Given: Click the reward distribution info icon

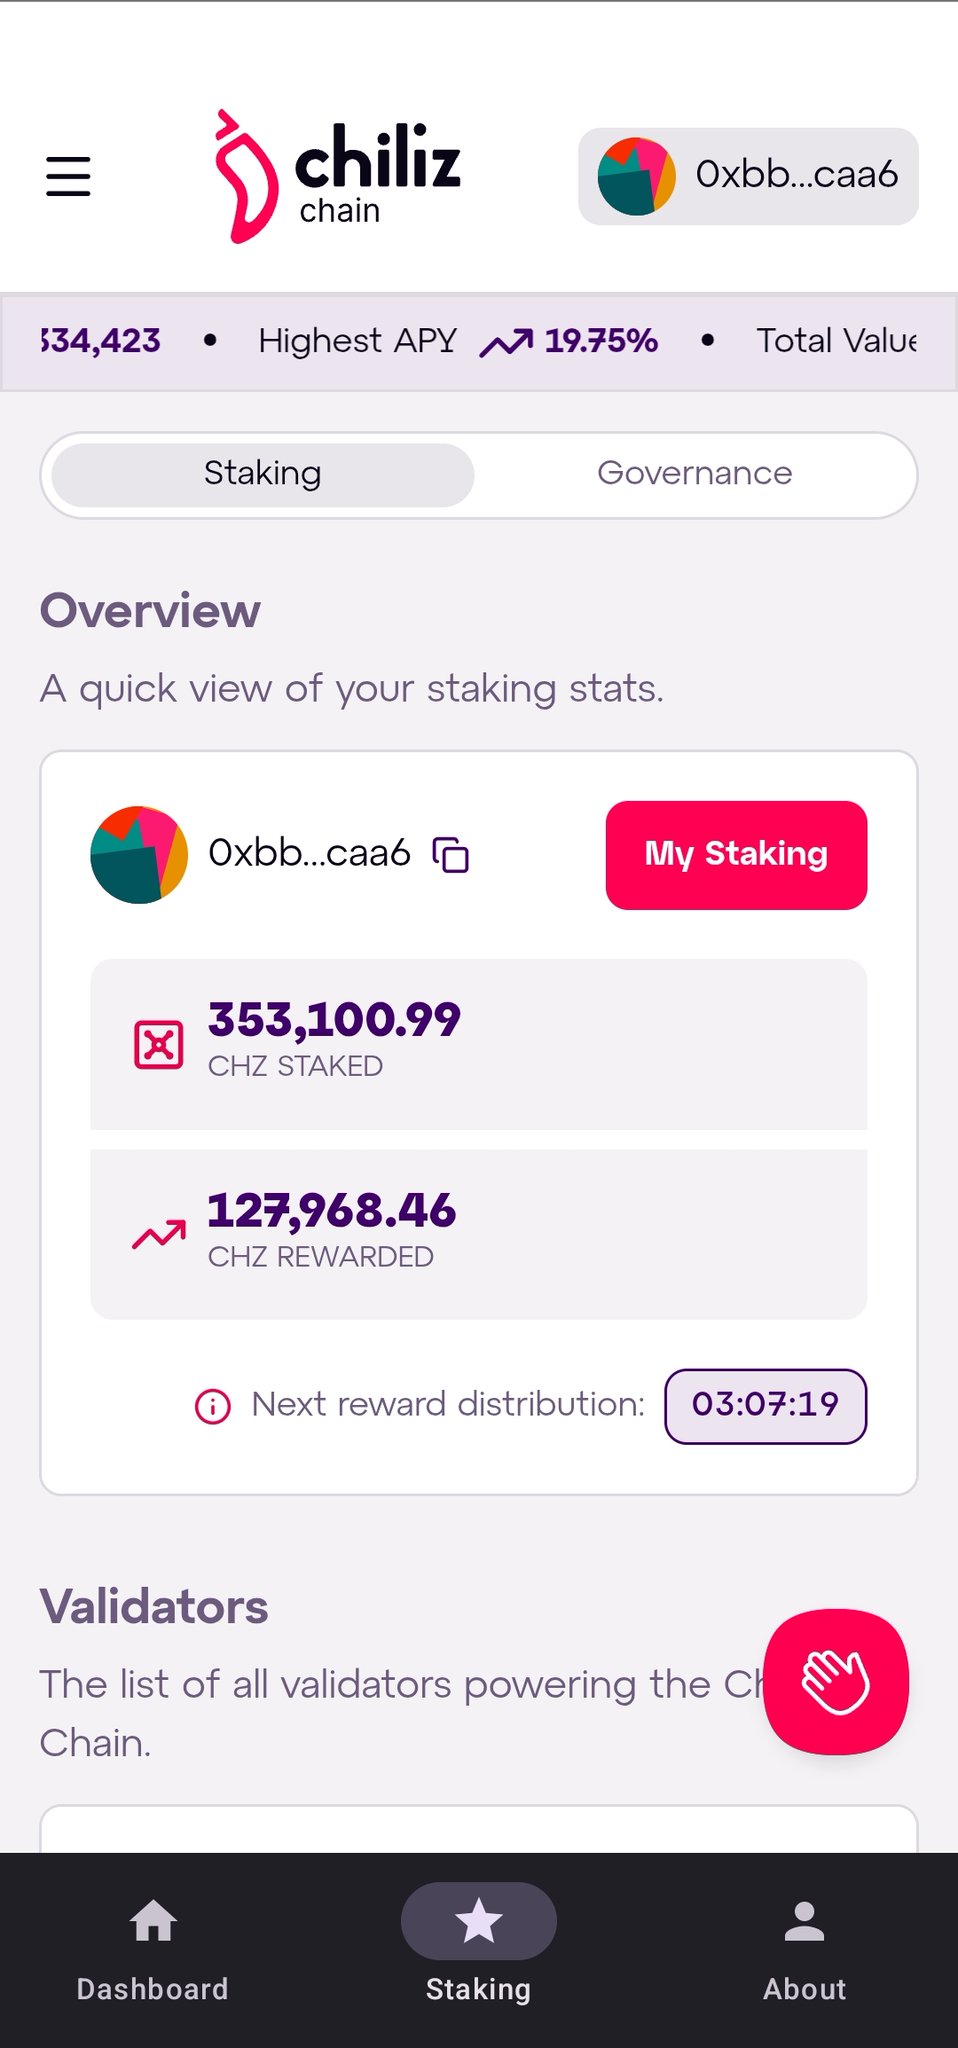Looking at the screenshot, I should click(x=212, y=1406).
